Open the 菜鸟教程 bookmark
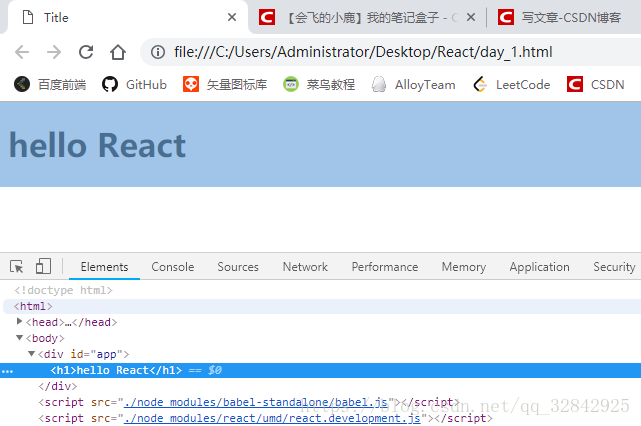Viewport: 641px width, 426px height. pyautogui.click(x=319, y=85)
